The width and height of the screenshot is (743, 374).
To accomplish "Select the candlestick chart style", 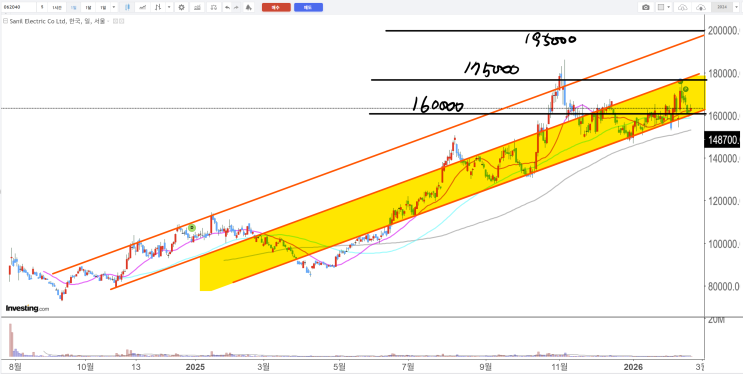I will [127, 7].
